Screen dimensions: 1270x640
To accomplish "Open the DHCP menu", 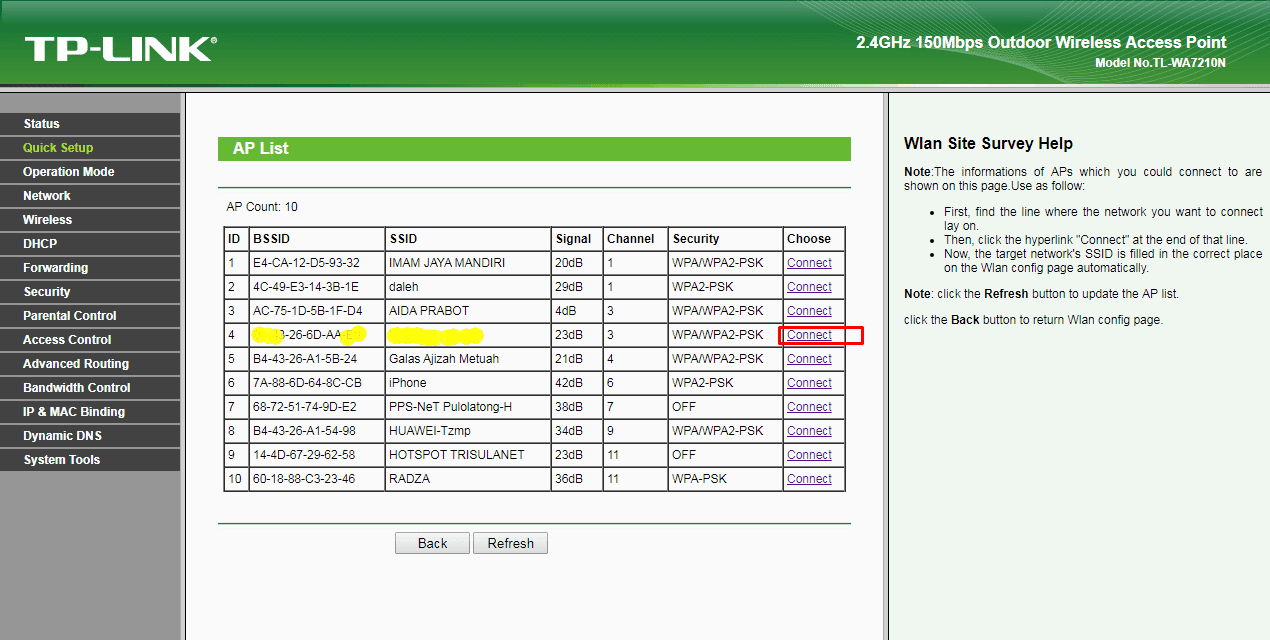I will click(x=90, y=244).
